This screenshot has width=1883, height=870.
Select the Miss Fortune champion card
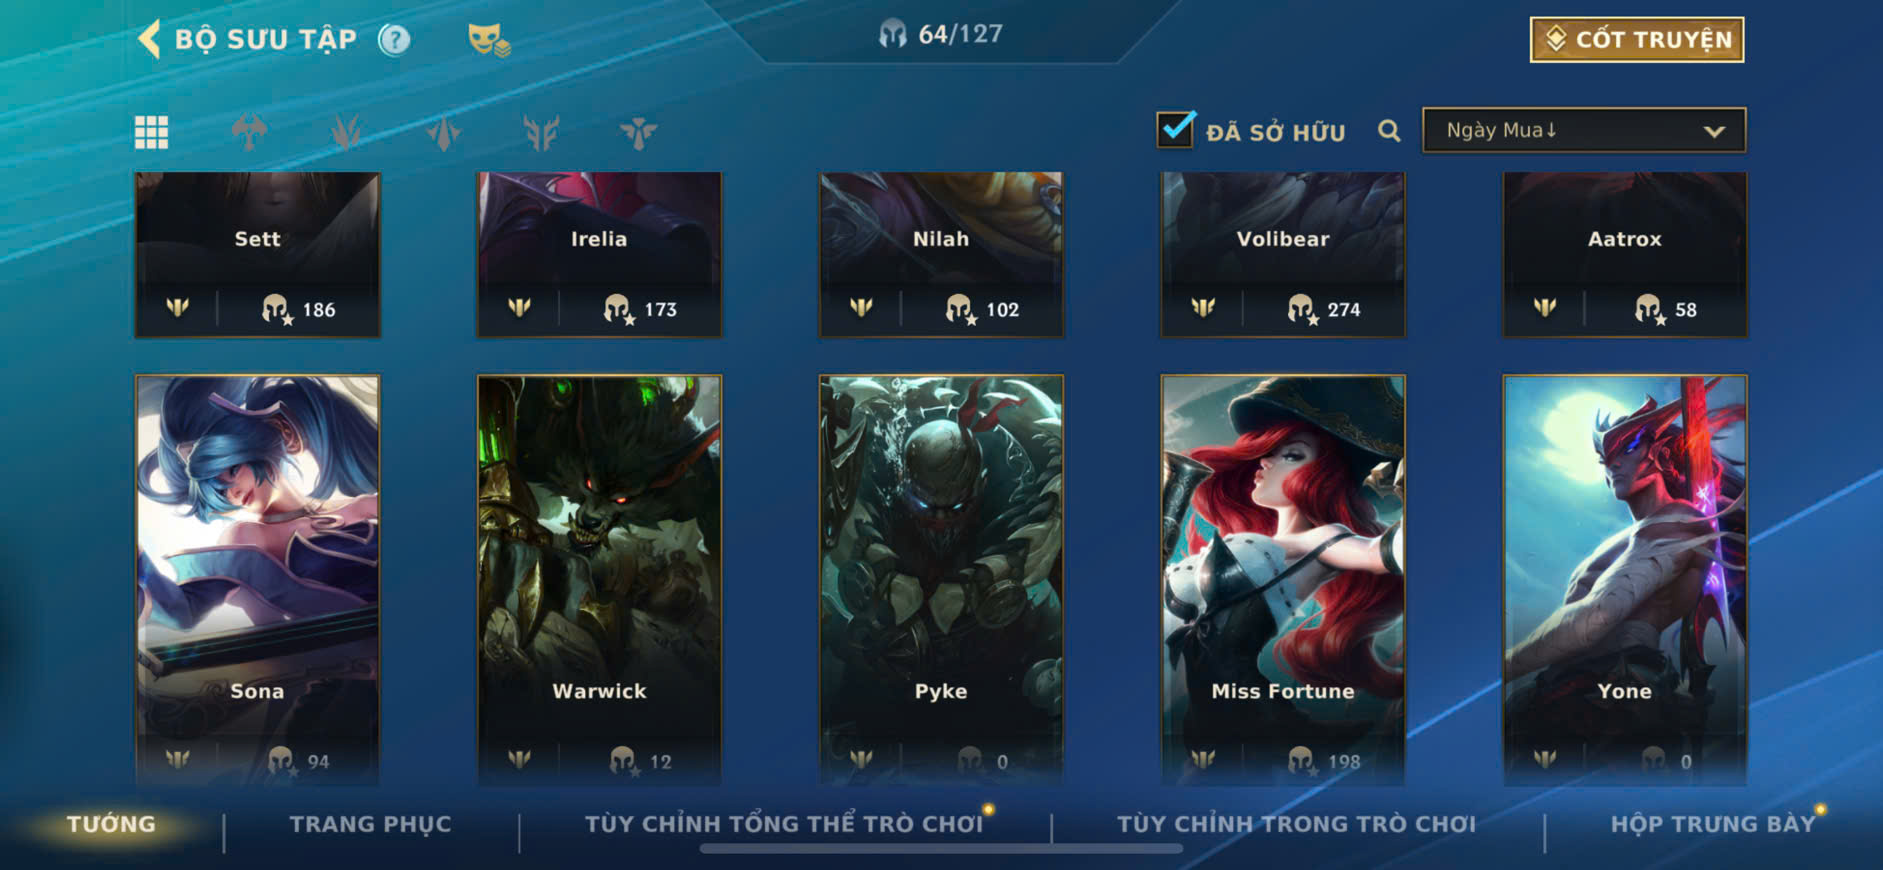[x=1283, y=580]
